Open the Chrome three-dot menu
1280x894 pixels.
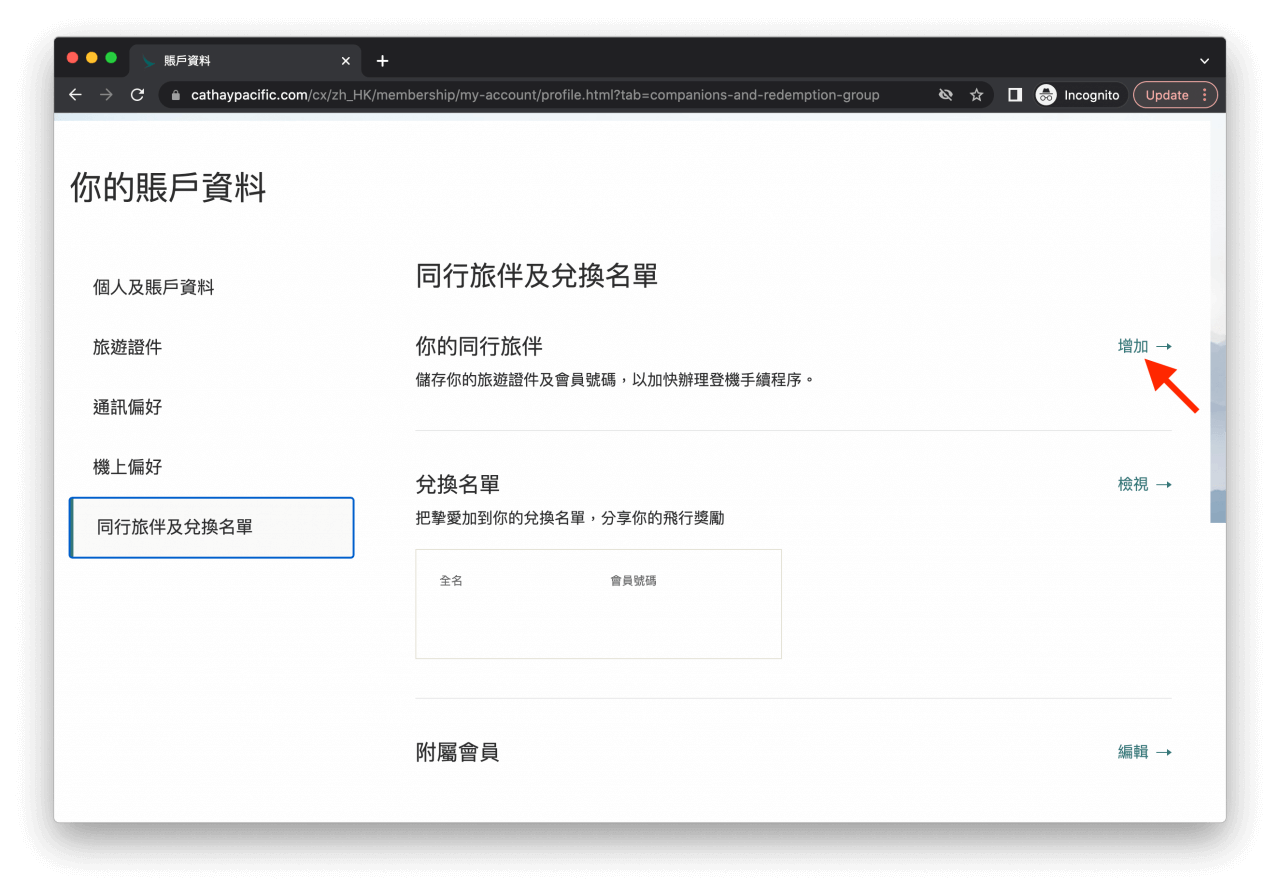[x=1205, y=95]
